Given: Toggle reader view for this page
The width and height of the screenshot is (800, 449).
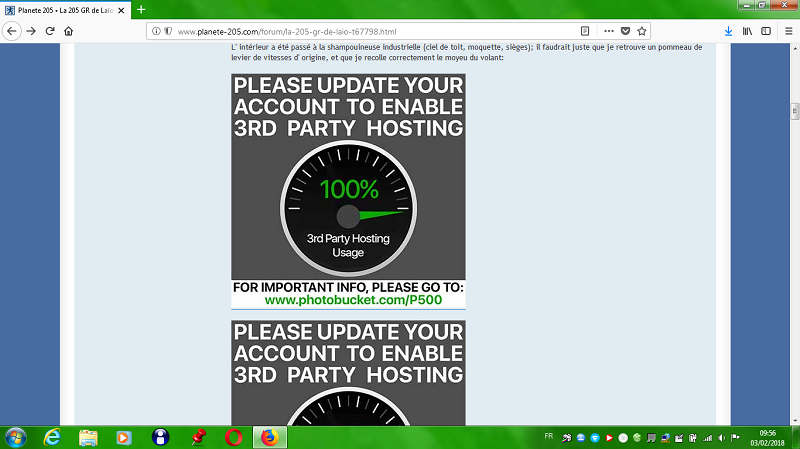Looking at the screenshot, I should (585, 31).
